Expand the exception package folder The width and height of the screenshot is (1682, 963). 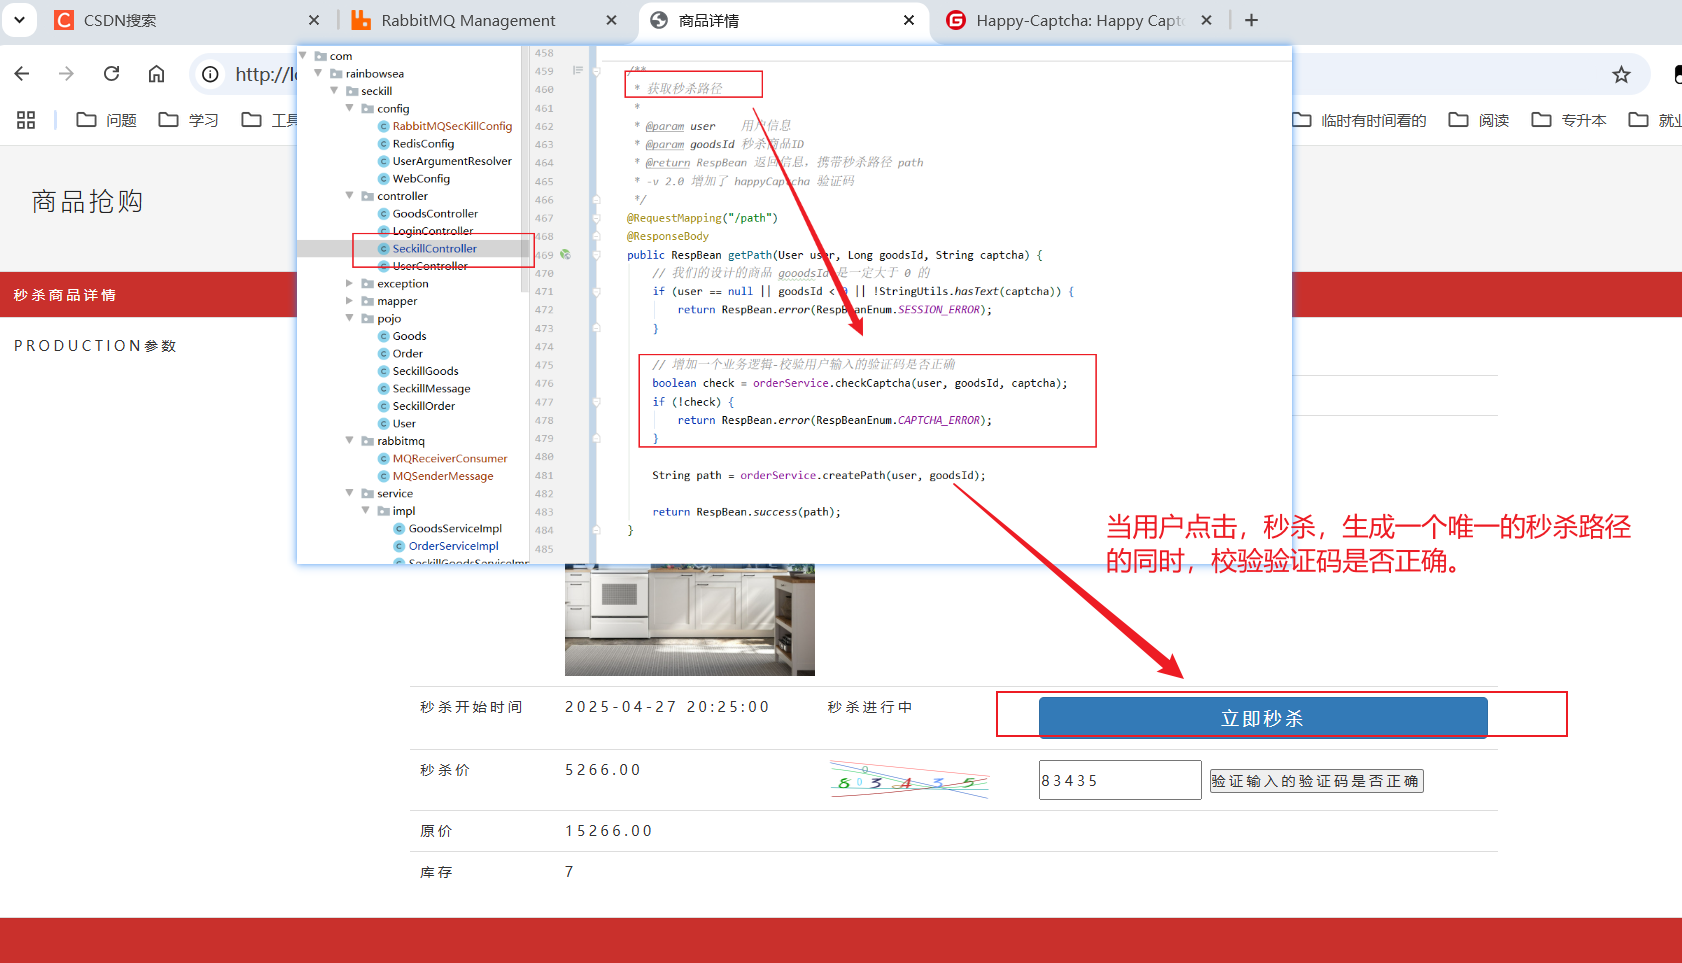350,283
